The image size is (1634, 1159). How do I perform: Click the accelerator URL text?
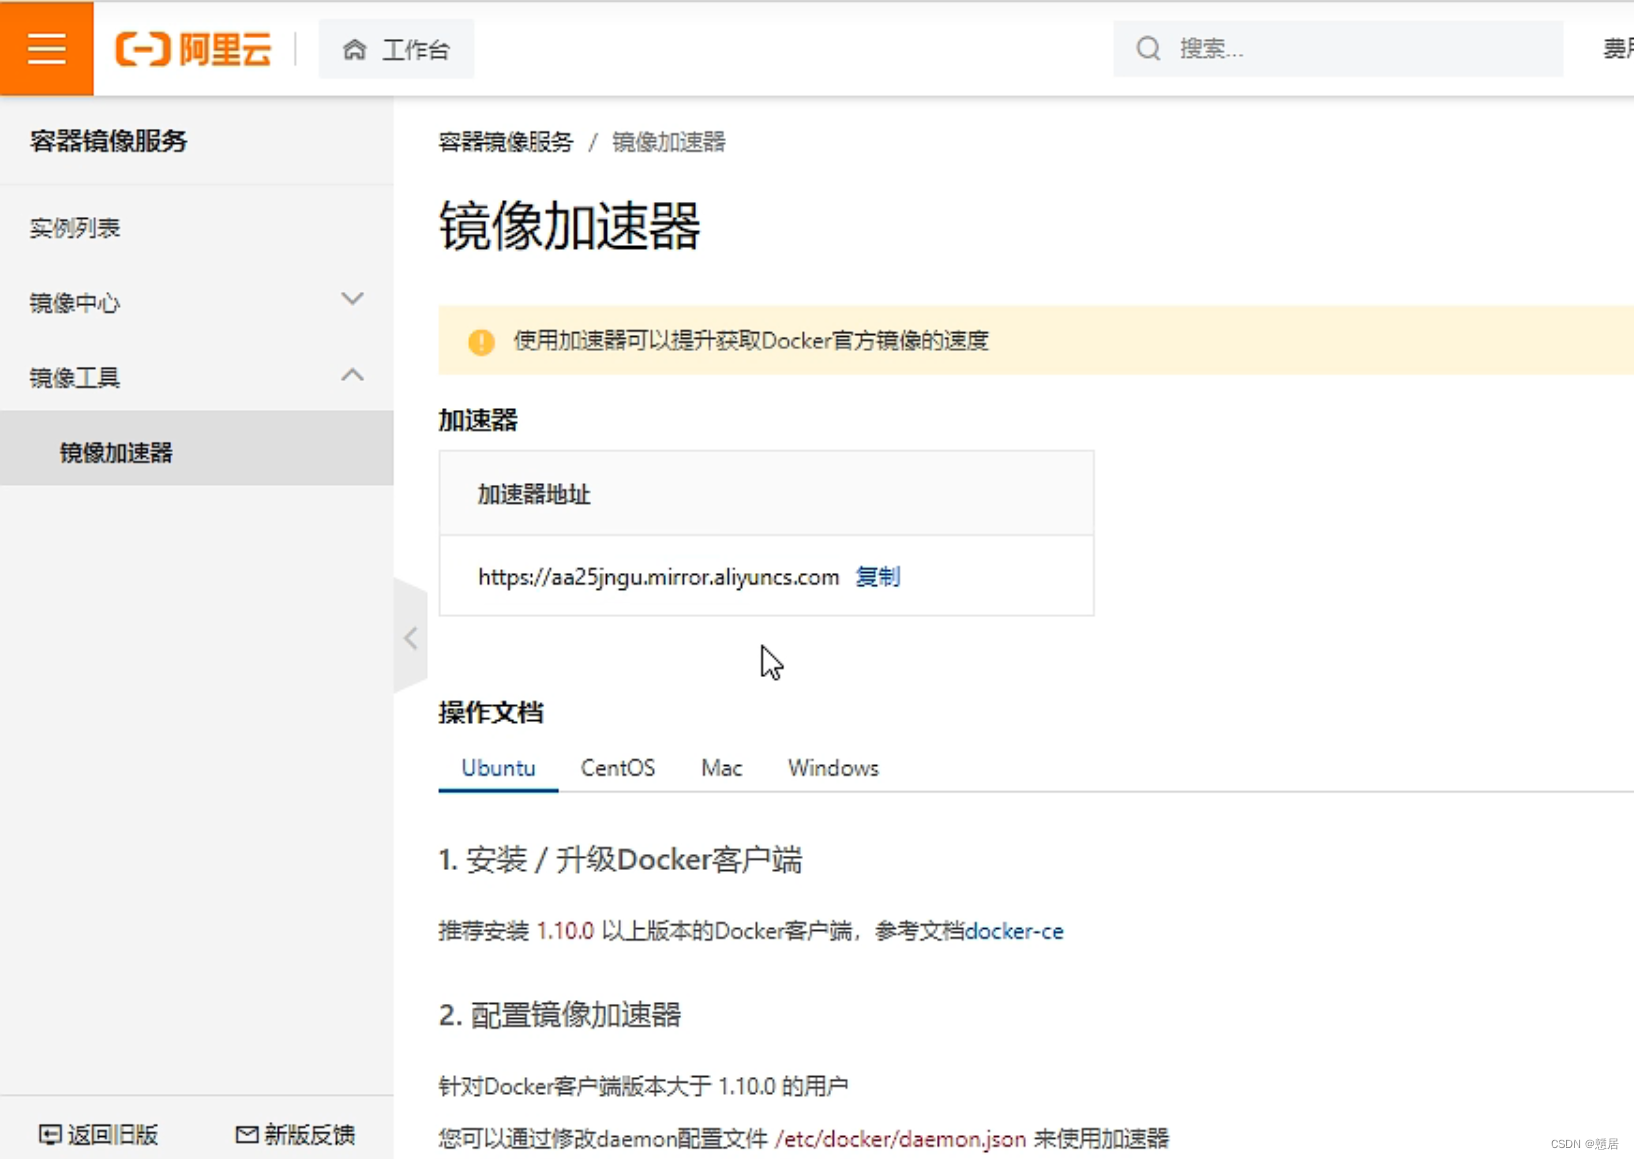pos(658,577)
